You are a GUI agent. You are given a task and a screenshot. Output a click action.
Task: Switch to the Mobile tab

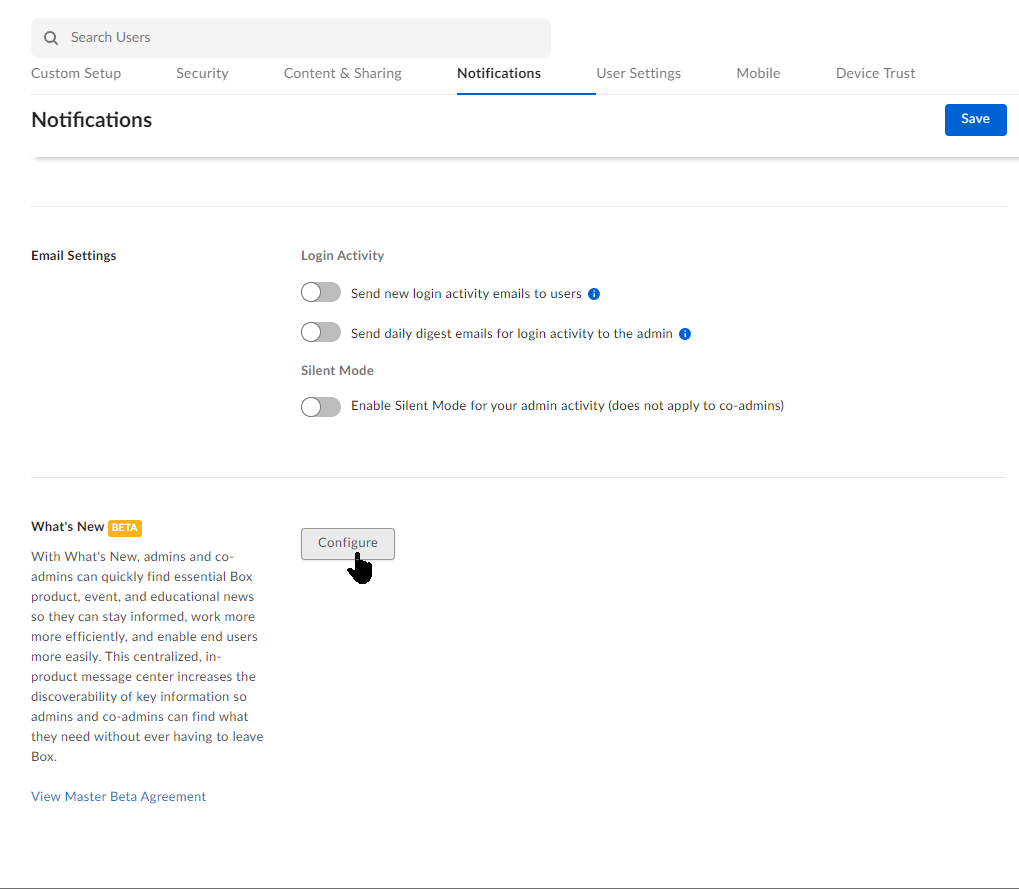(758, 73)
